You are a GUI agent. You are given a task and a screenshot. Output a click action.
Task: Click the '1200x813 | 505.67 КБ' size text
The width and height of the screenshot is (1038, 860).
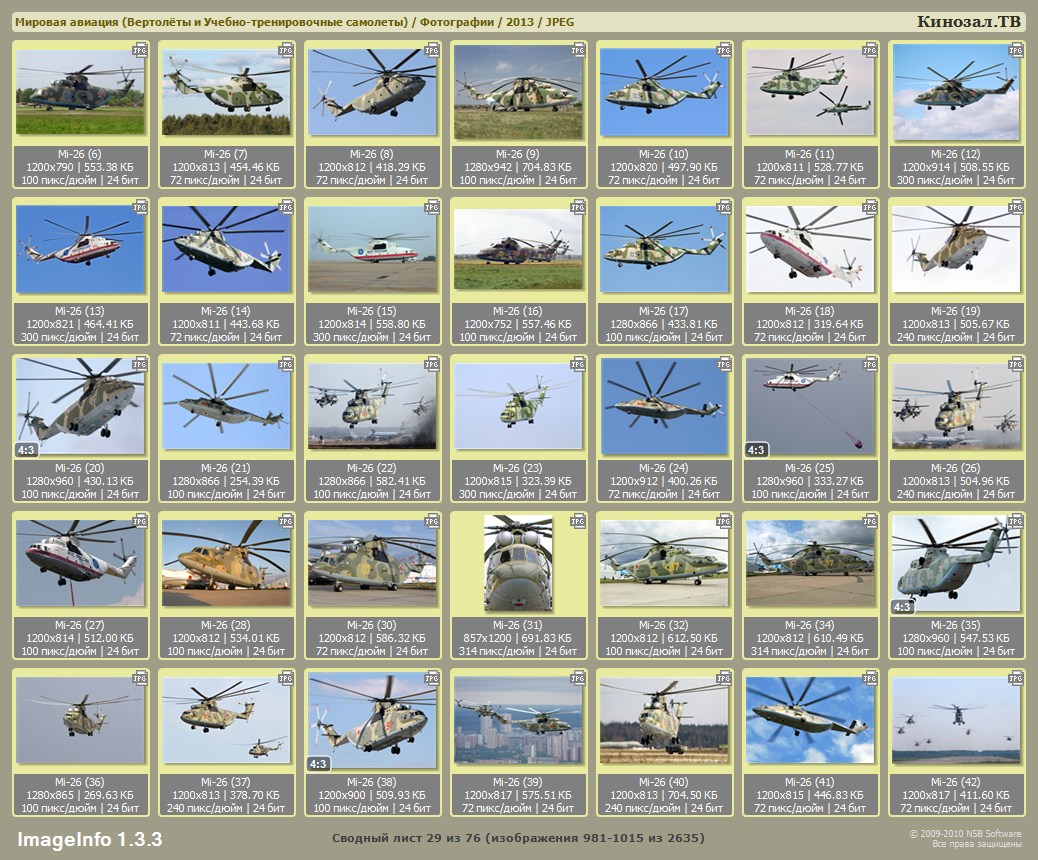(x=955, y=324)
